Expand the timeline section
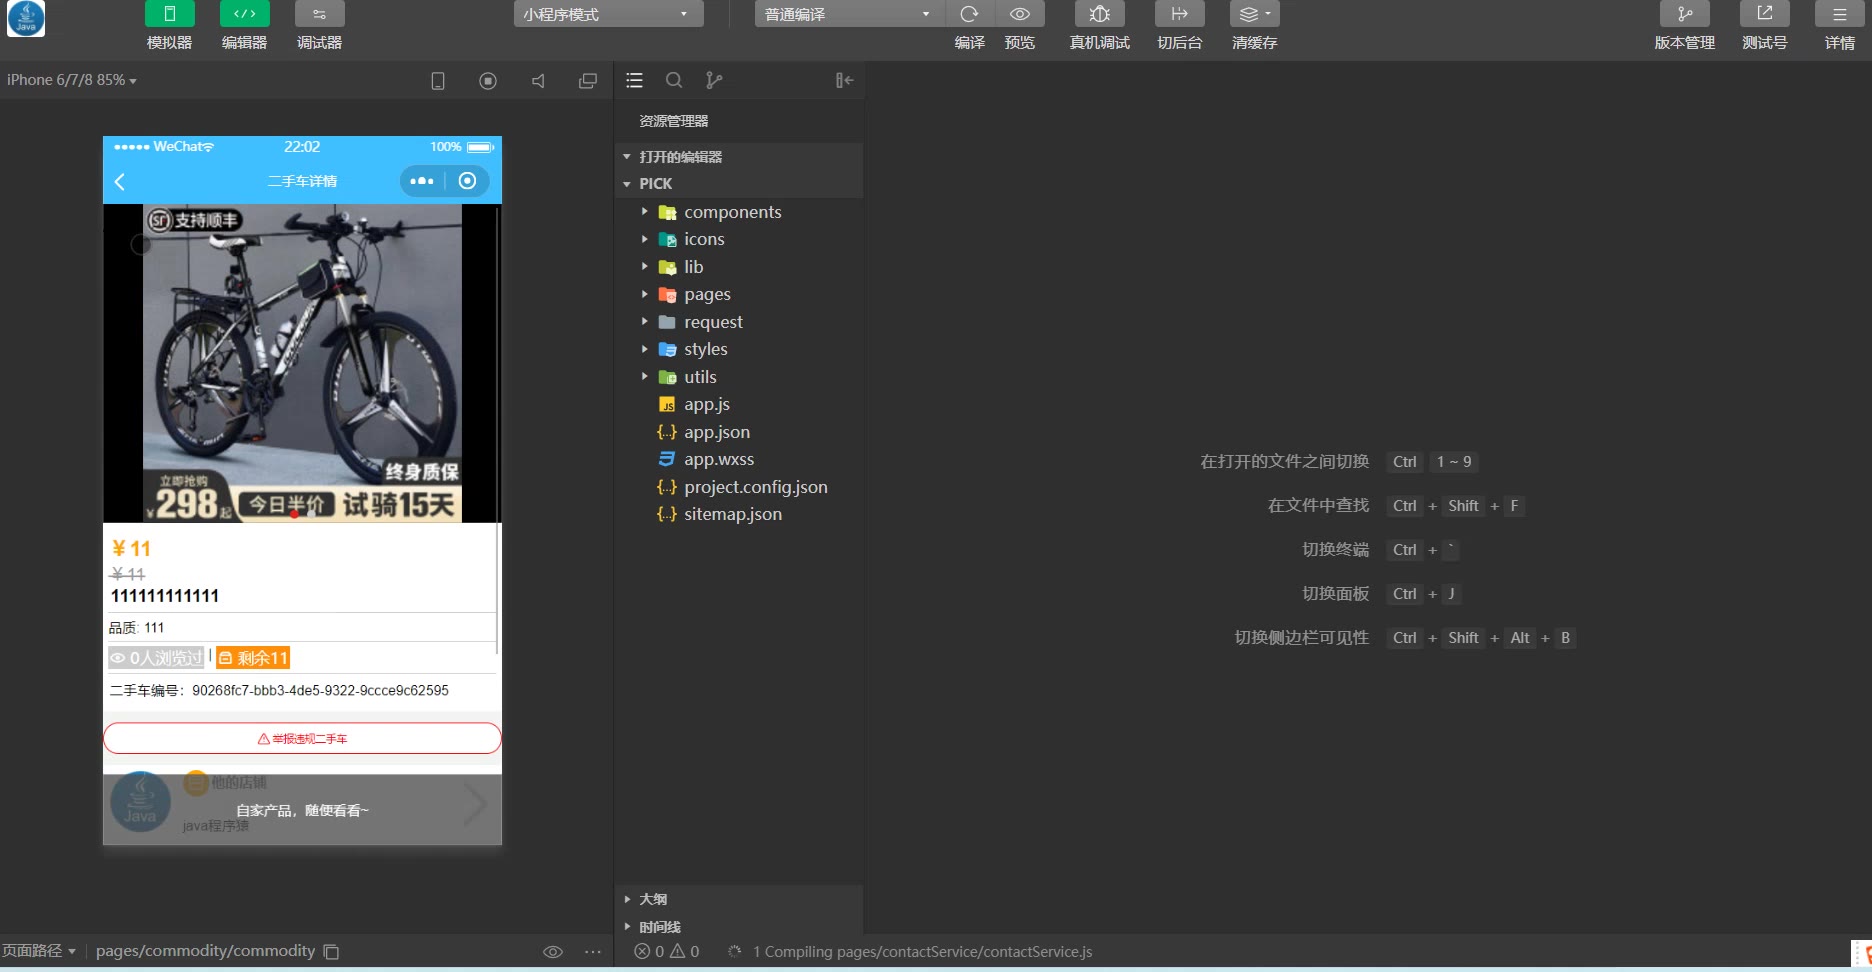 click(x=739, y=927)
